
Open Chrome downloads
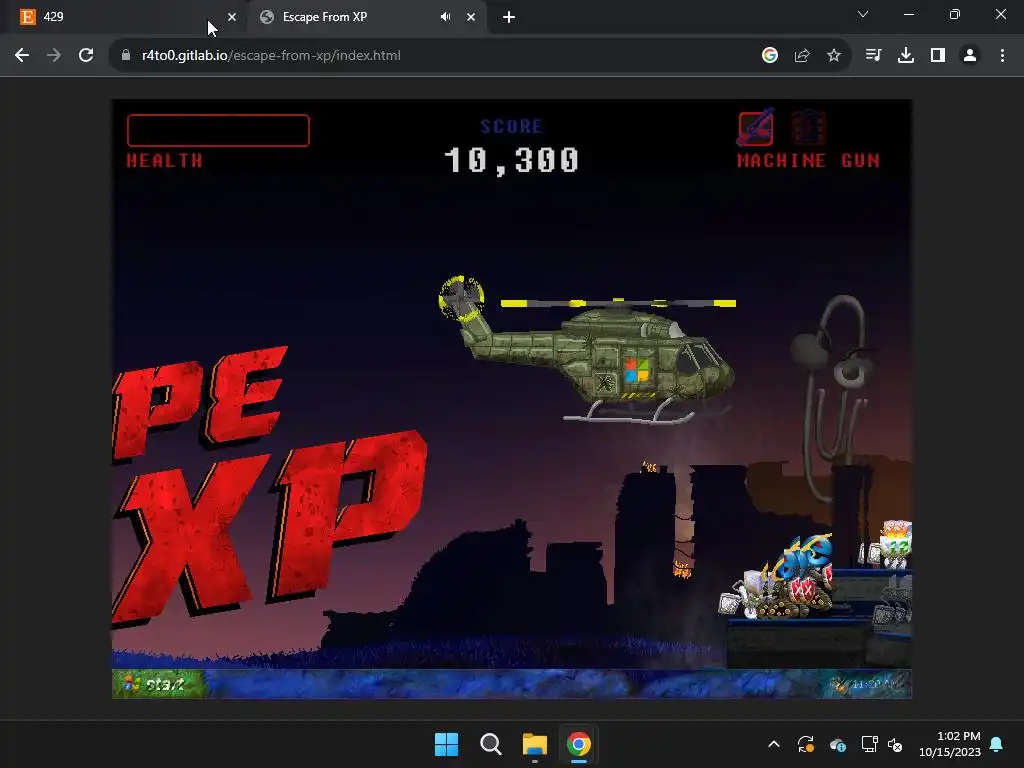coord(906,56)
